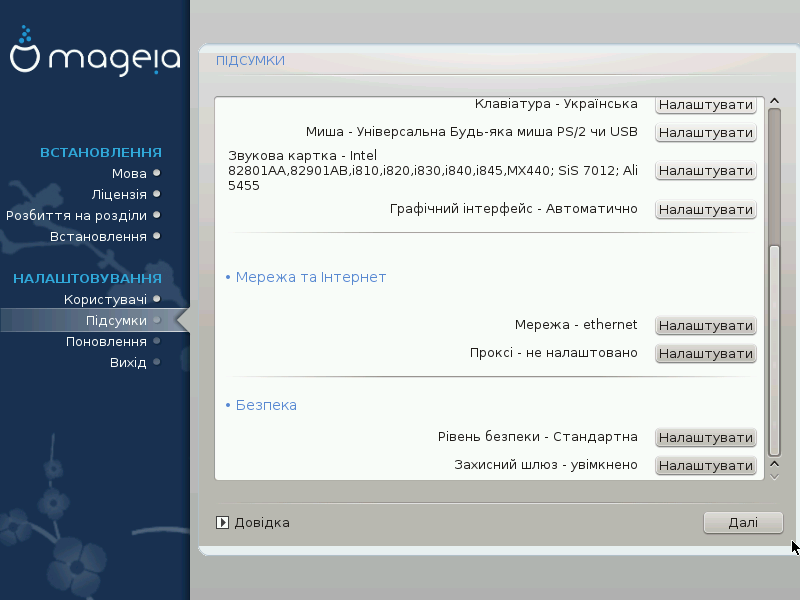Click the scrollbar down arrow at bottom
800x600 pixels.
tap(774, 477)
